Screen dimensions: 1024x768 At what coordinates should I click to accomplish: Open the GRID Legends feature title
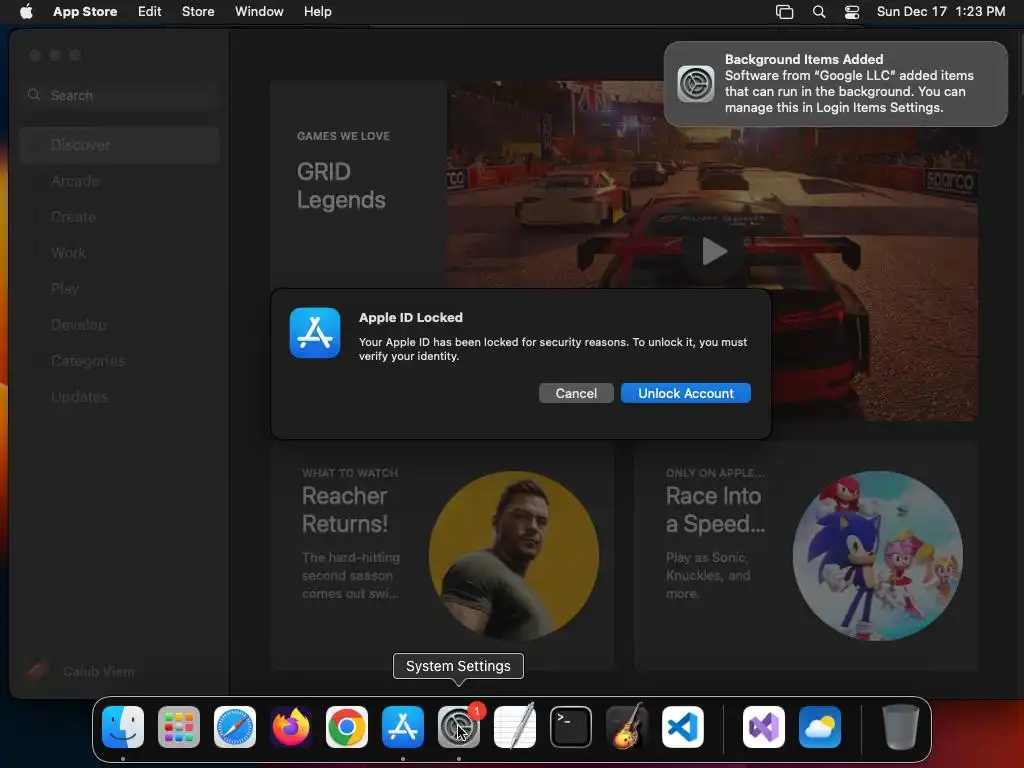(x=341, y=185)
